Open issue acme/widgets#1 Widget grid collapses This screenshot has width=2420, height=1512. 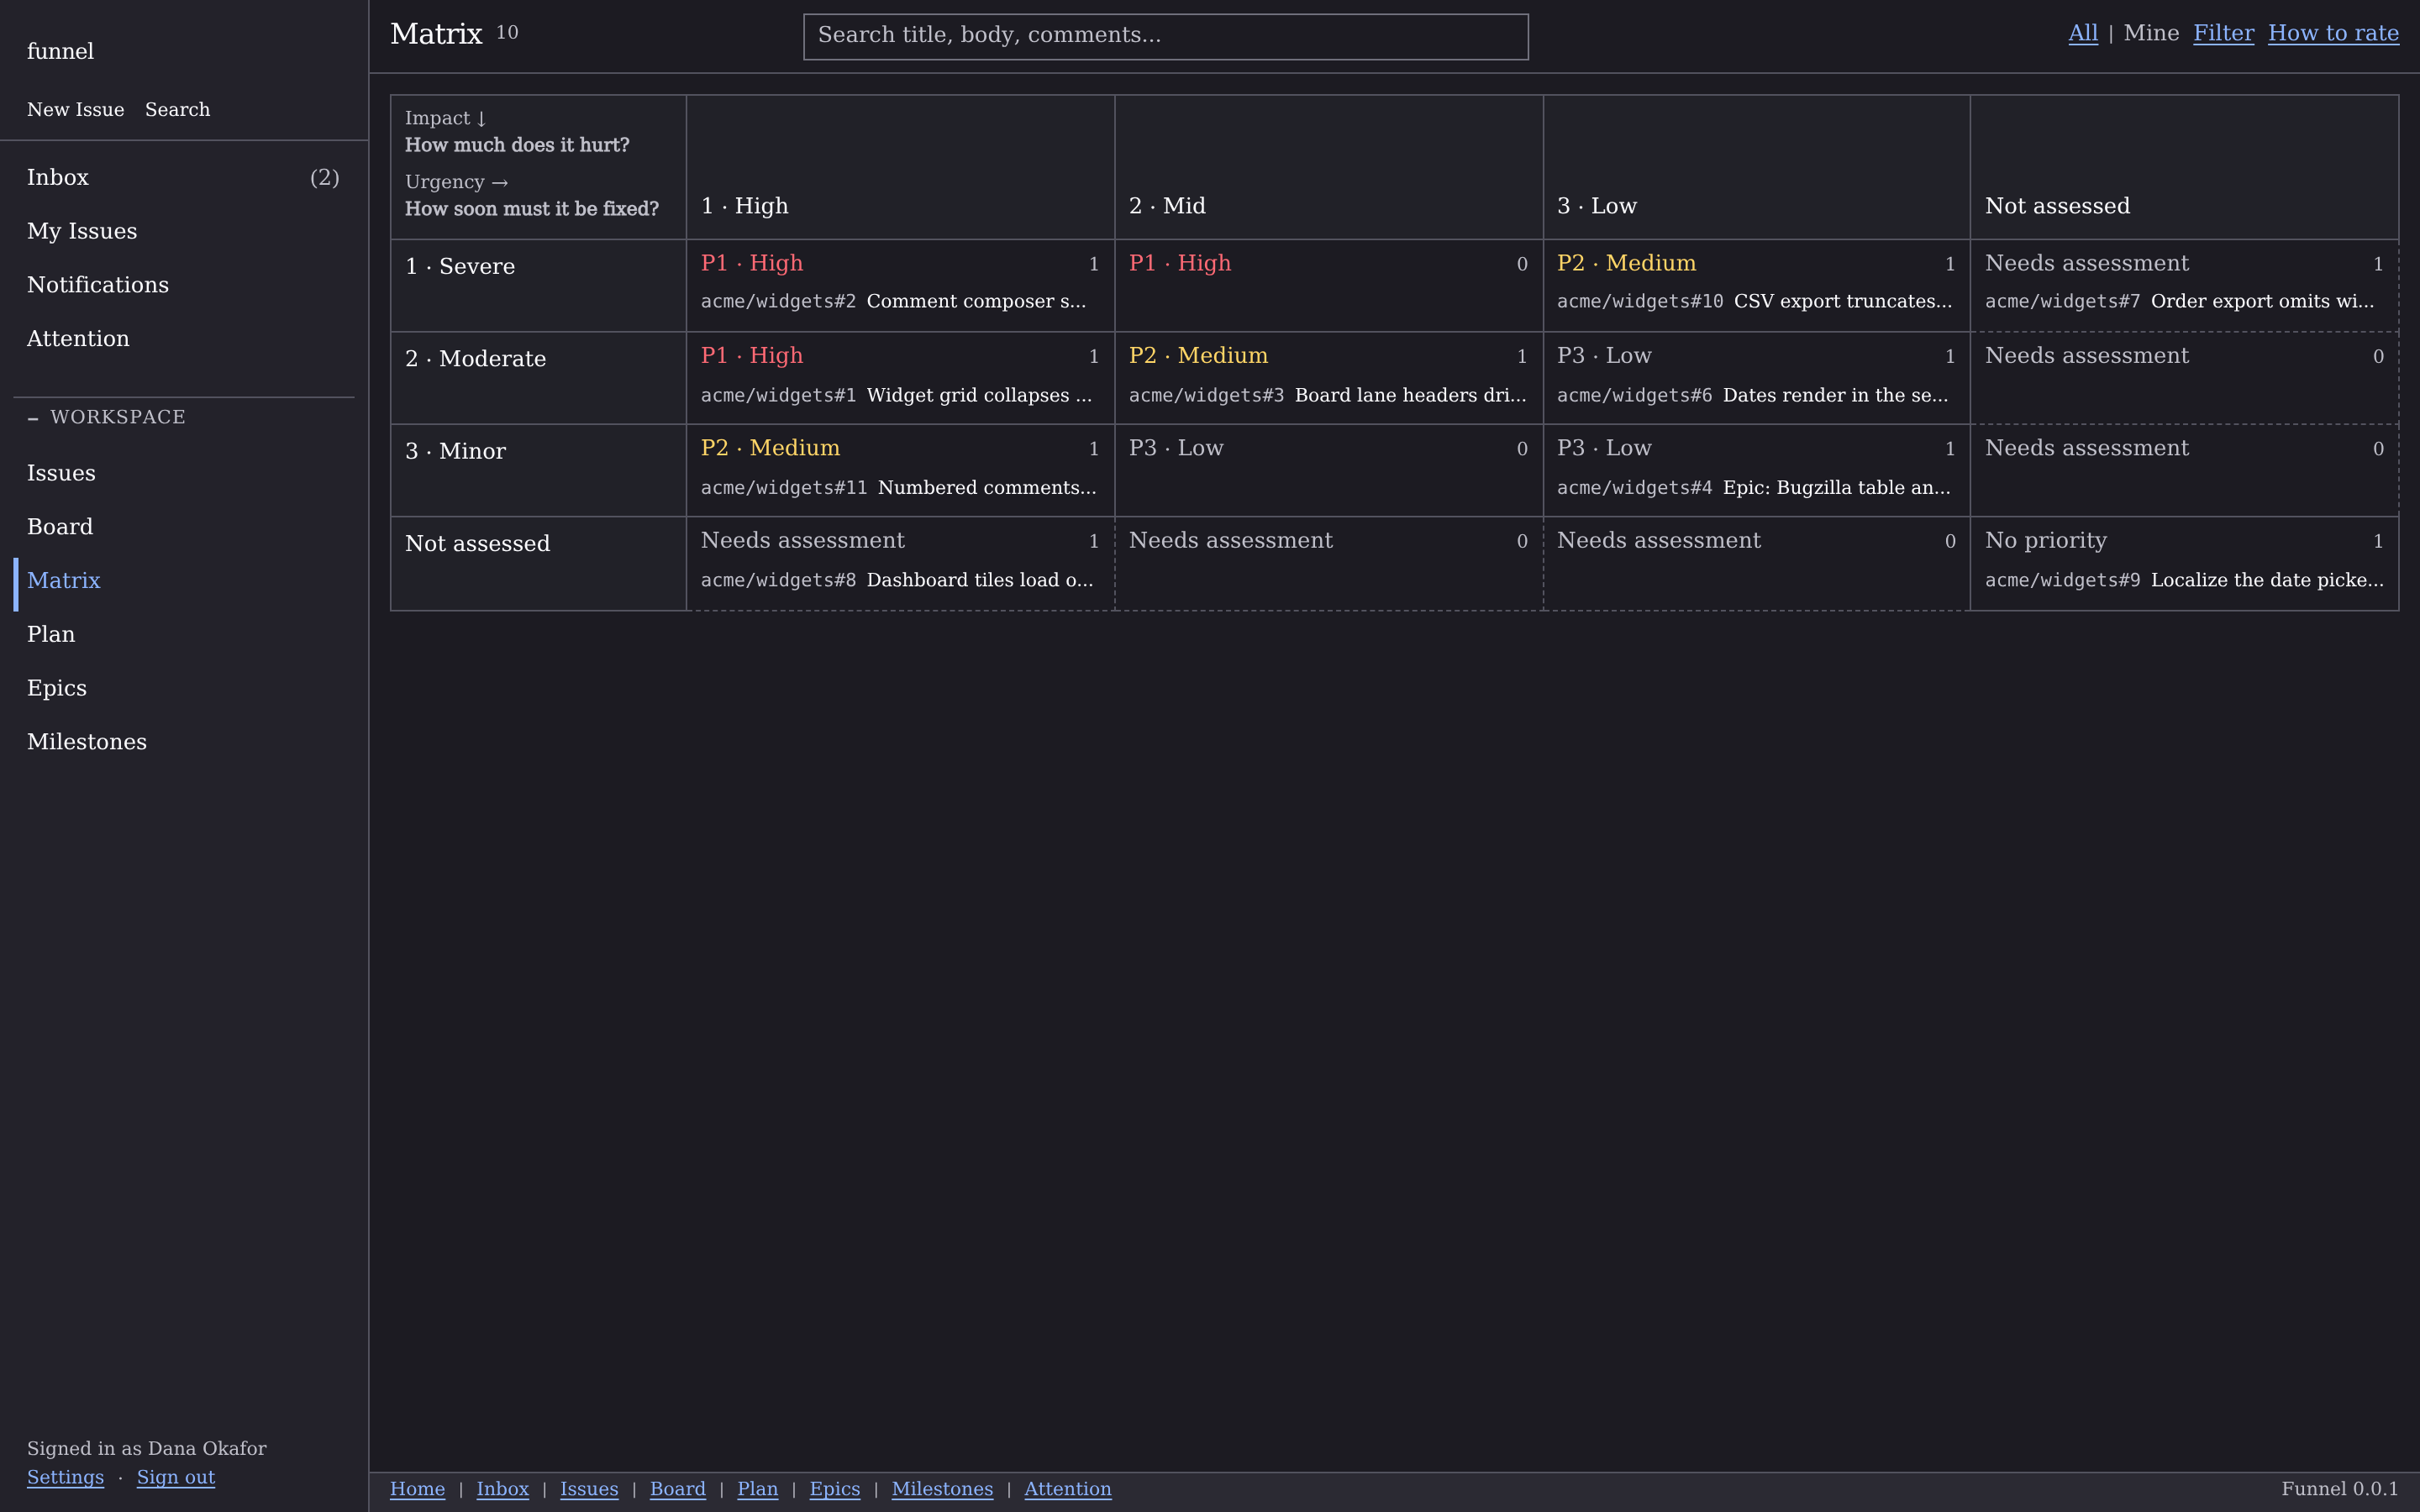pyautogui.click(x=896, y=395)
